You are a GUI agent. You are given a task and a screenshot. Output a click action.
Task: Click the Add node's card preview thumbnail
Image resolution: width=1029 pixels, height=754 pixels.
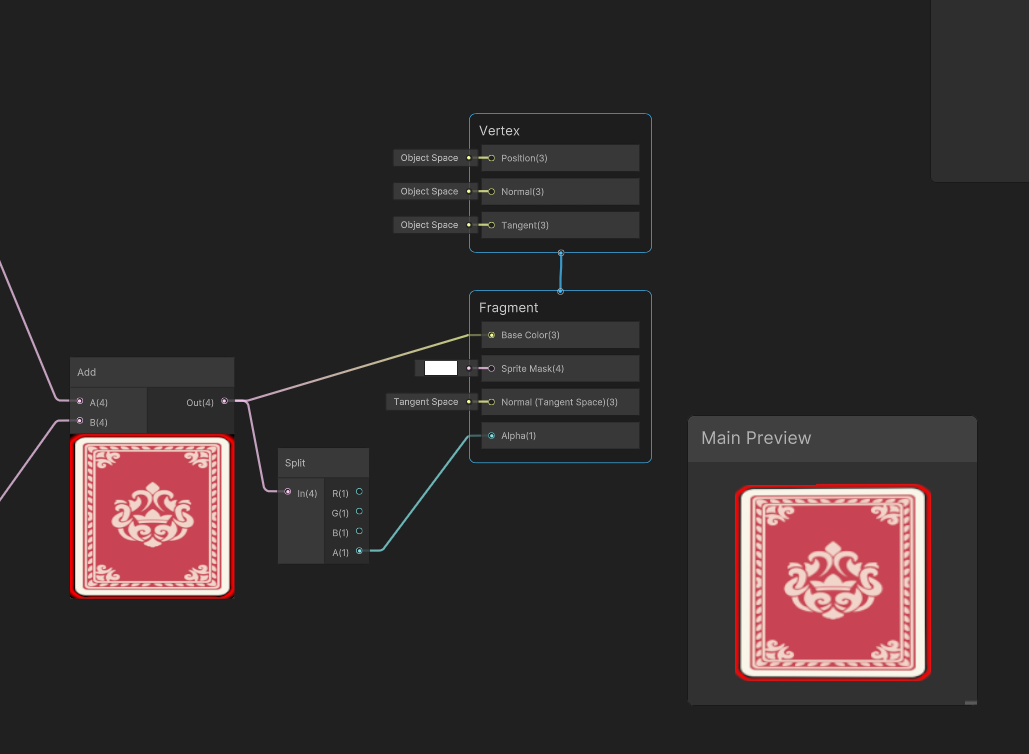click(x=152, y=516)
